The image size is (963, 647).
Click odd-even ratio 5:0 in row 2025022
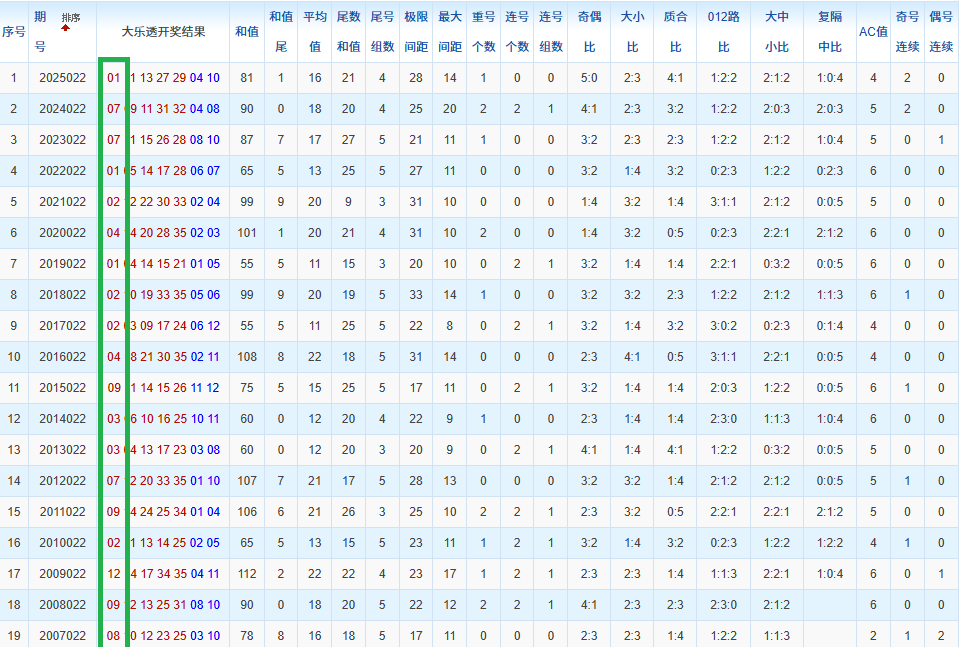pos(589,78)
